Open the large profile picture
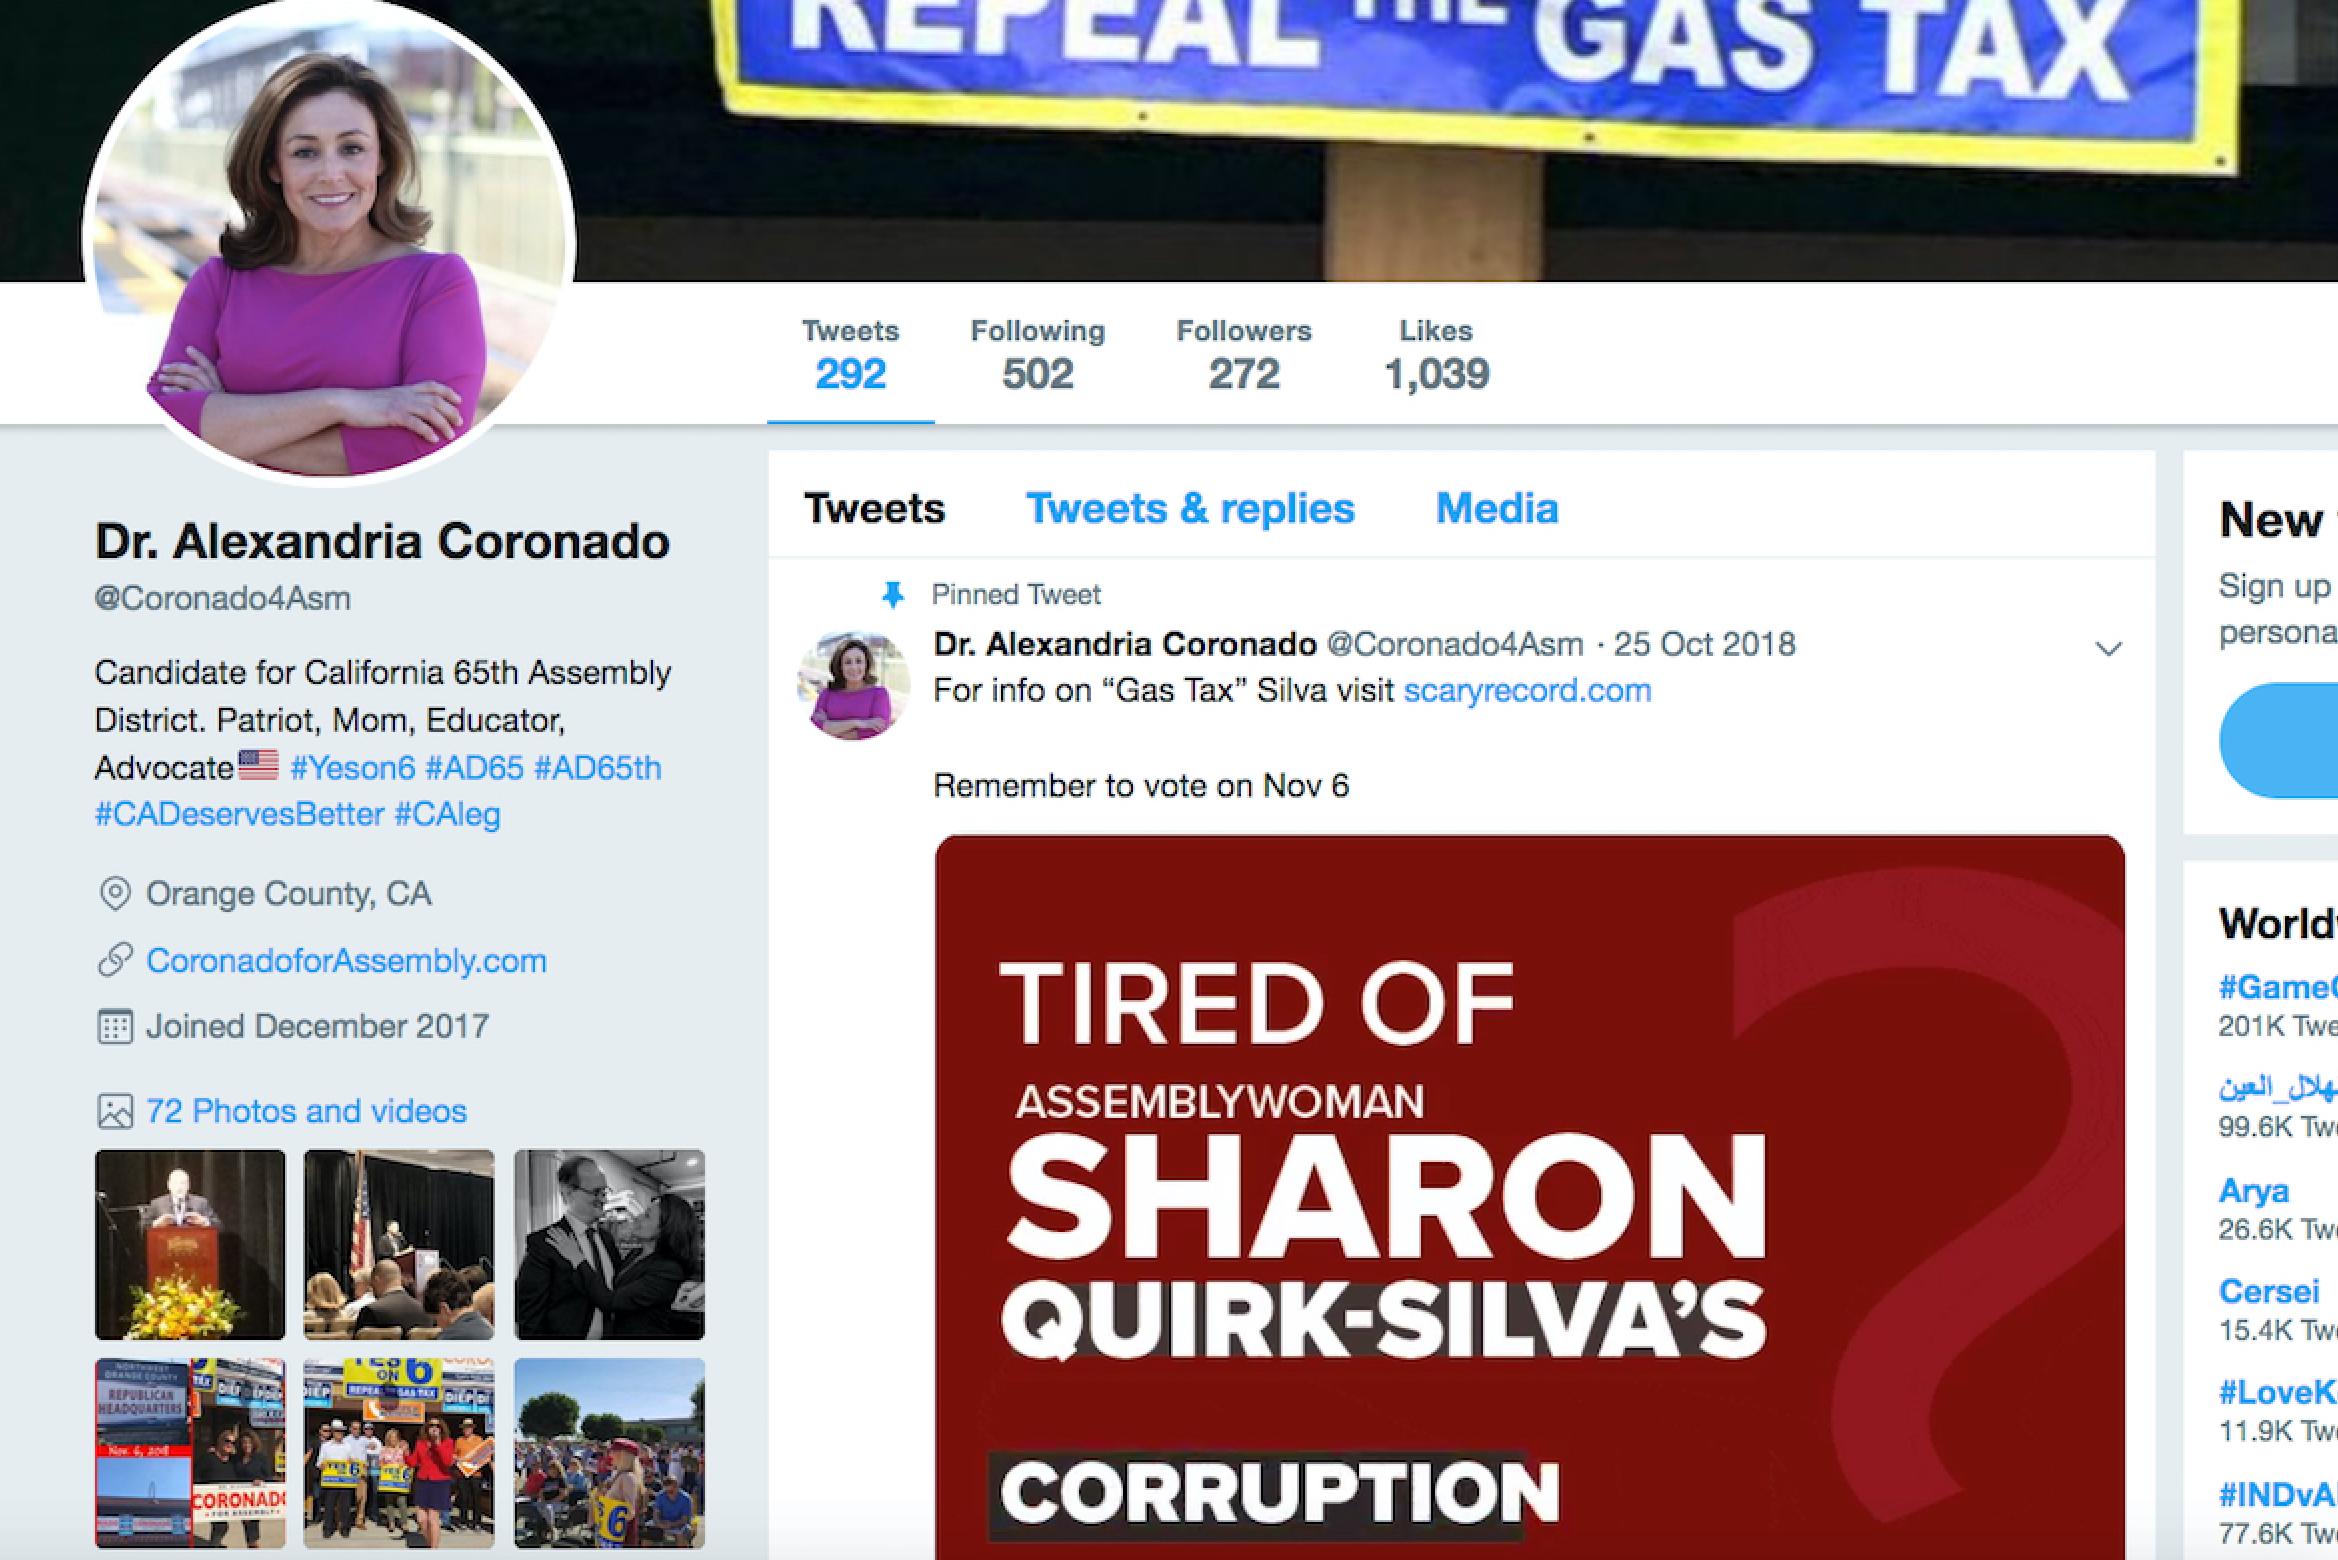 click(x=329, y=240)
